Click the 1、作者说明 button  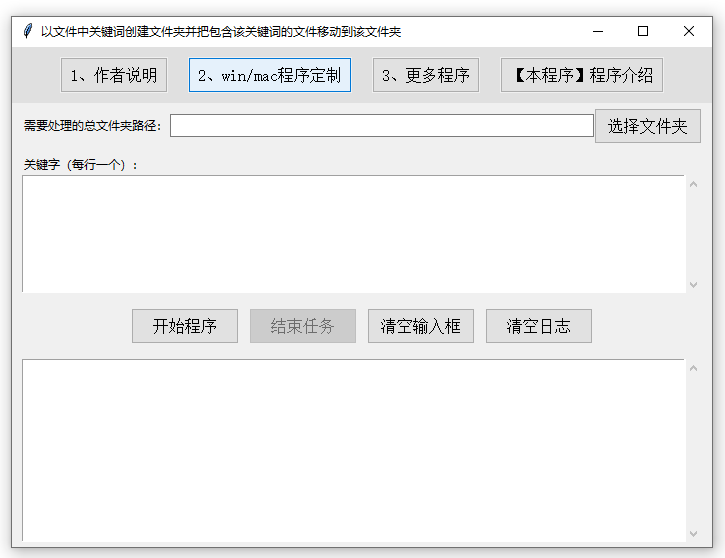[114, 75]
